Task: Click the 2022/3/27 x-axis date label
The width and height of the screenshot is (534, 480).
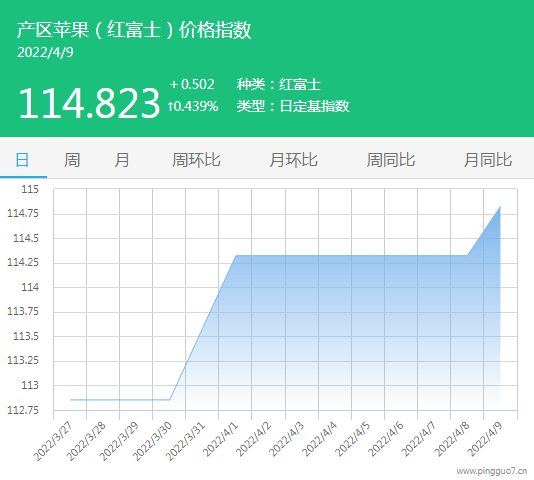Action: coord(53,441)
